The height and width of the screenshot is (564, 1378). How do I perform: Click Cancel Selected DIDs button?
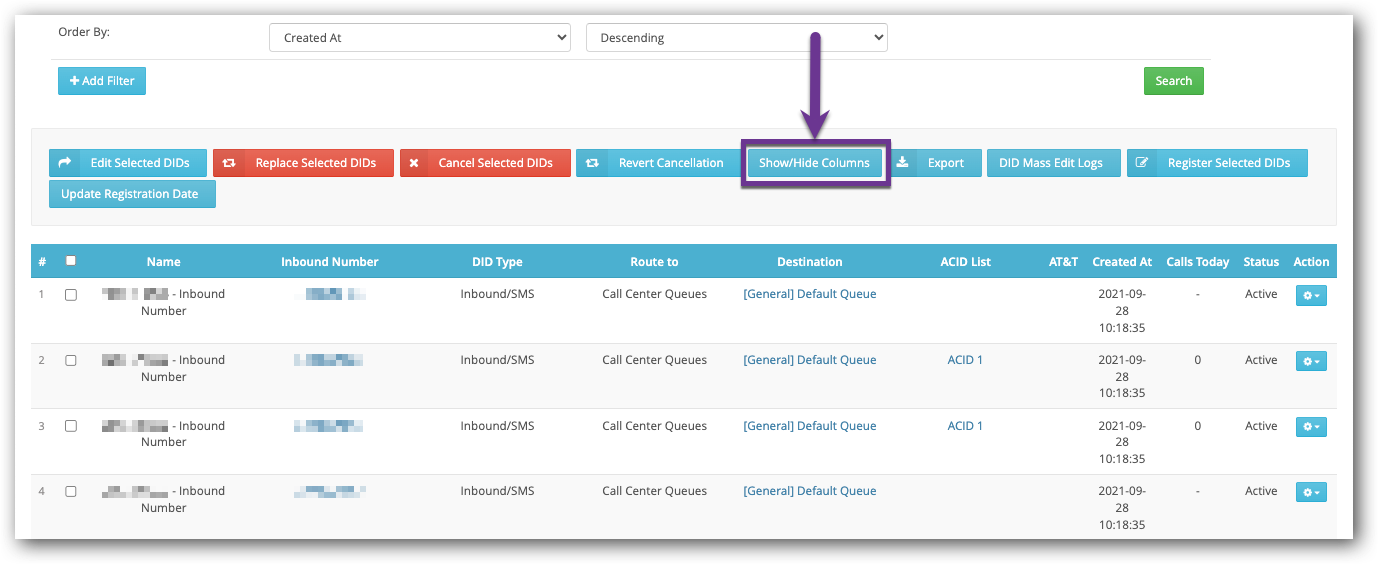pos(485,163)
